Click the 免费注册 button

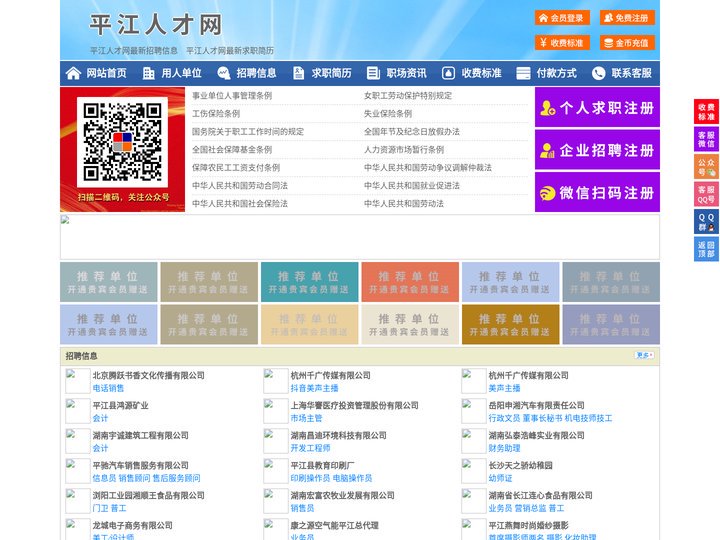coord(627,18)
